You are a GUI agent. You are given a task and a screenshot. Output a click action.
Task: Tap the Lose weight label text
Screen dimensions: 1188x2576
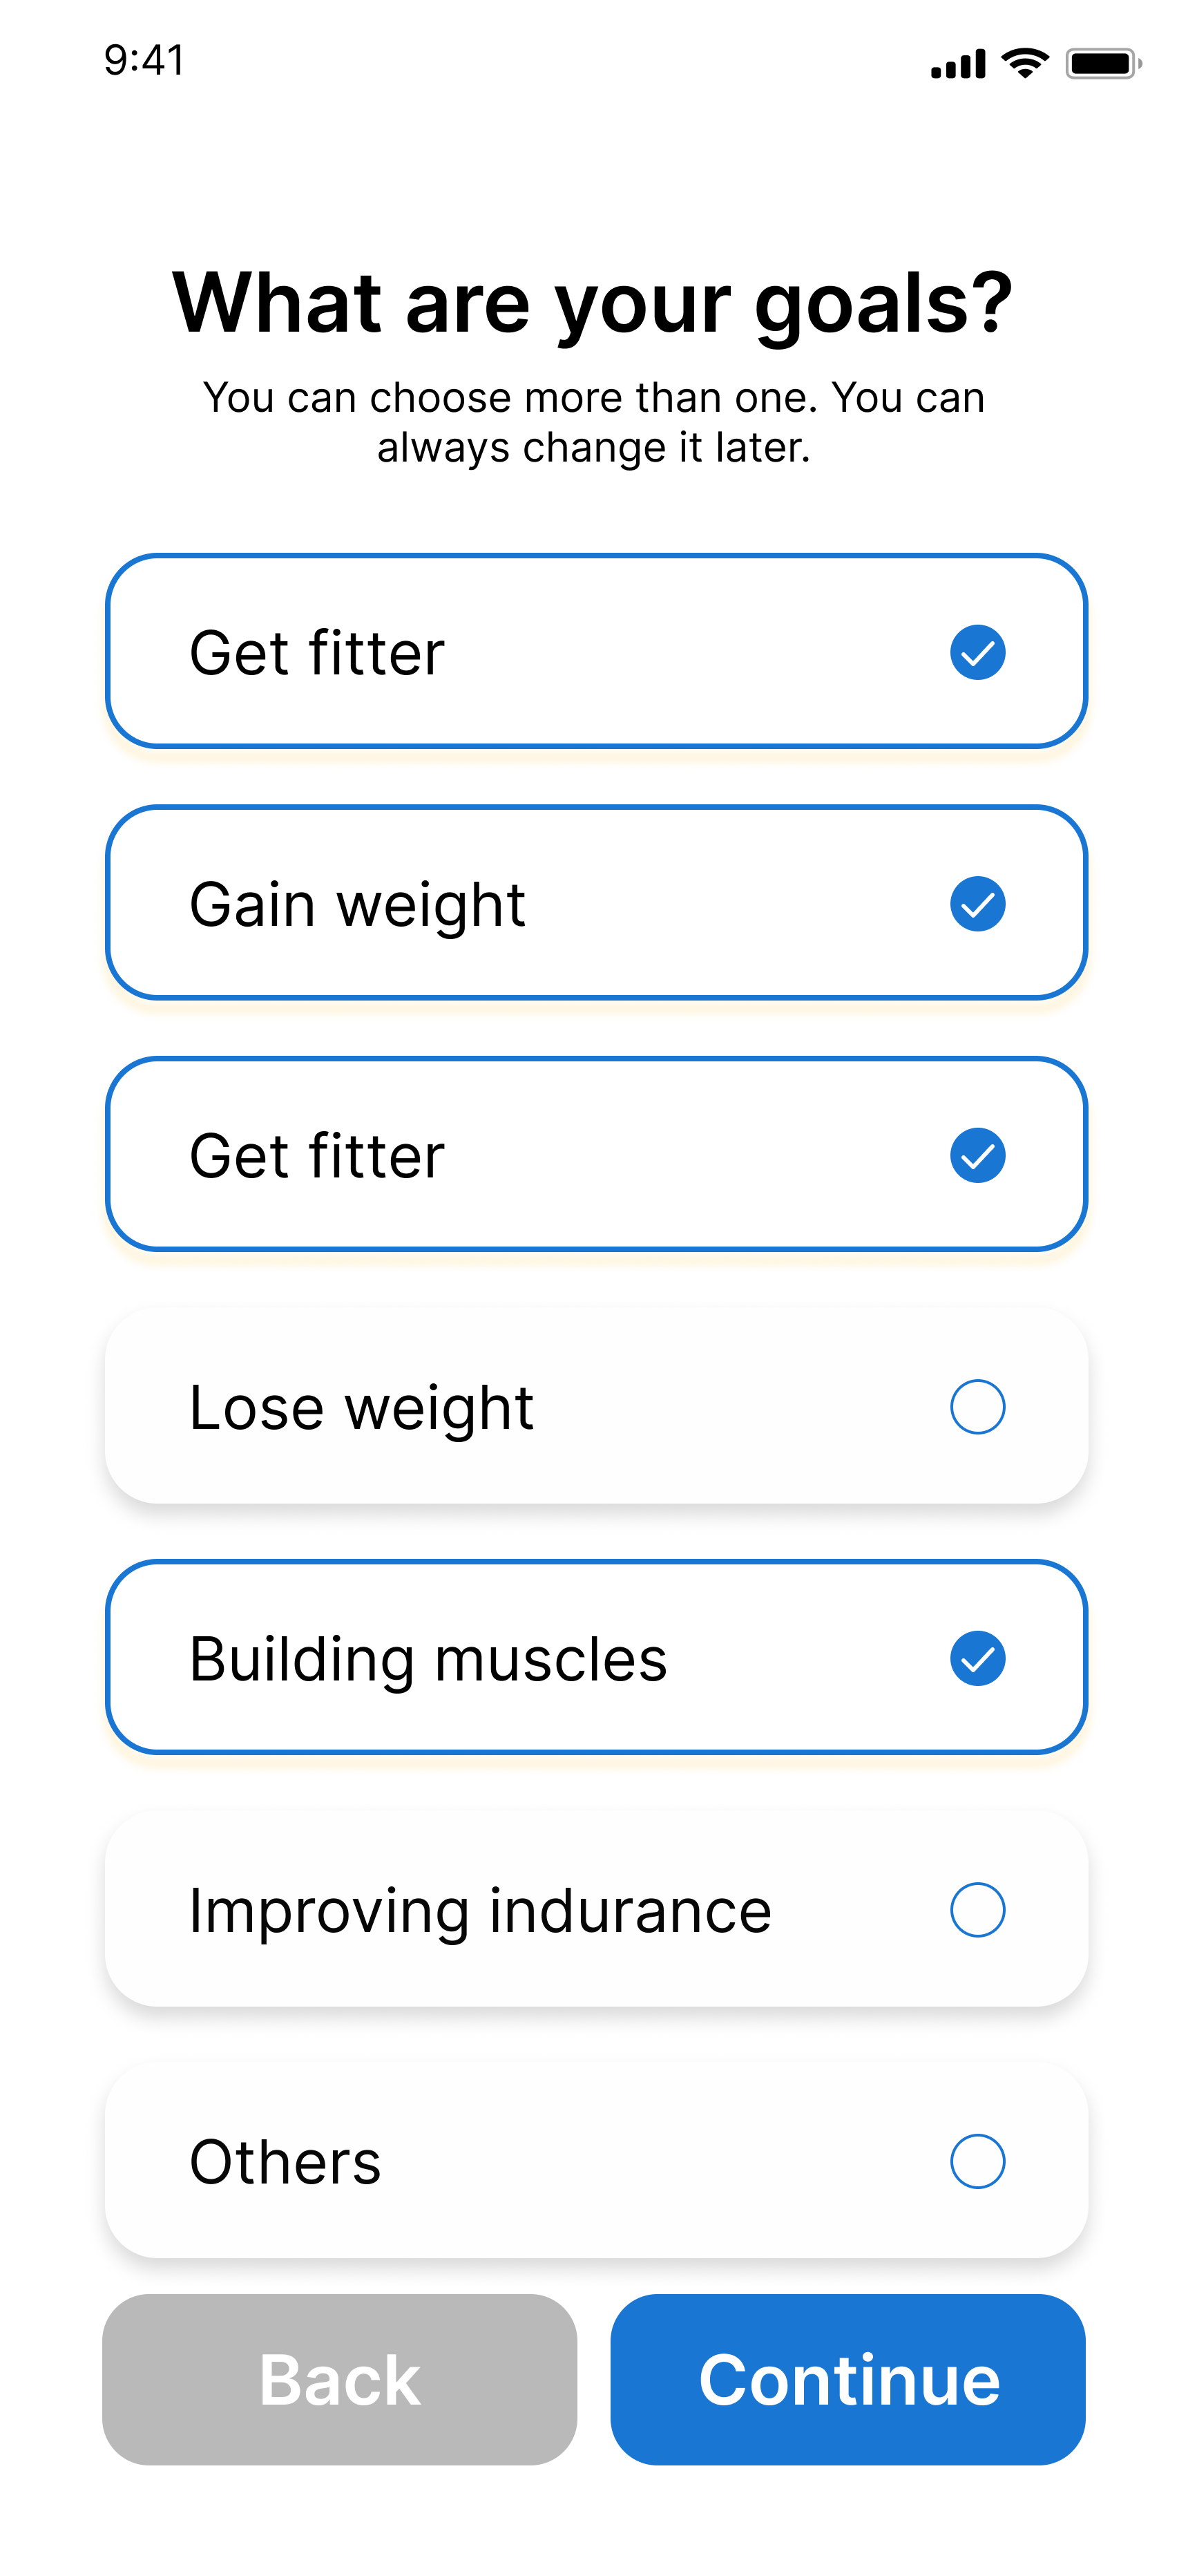point(361,1408)
